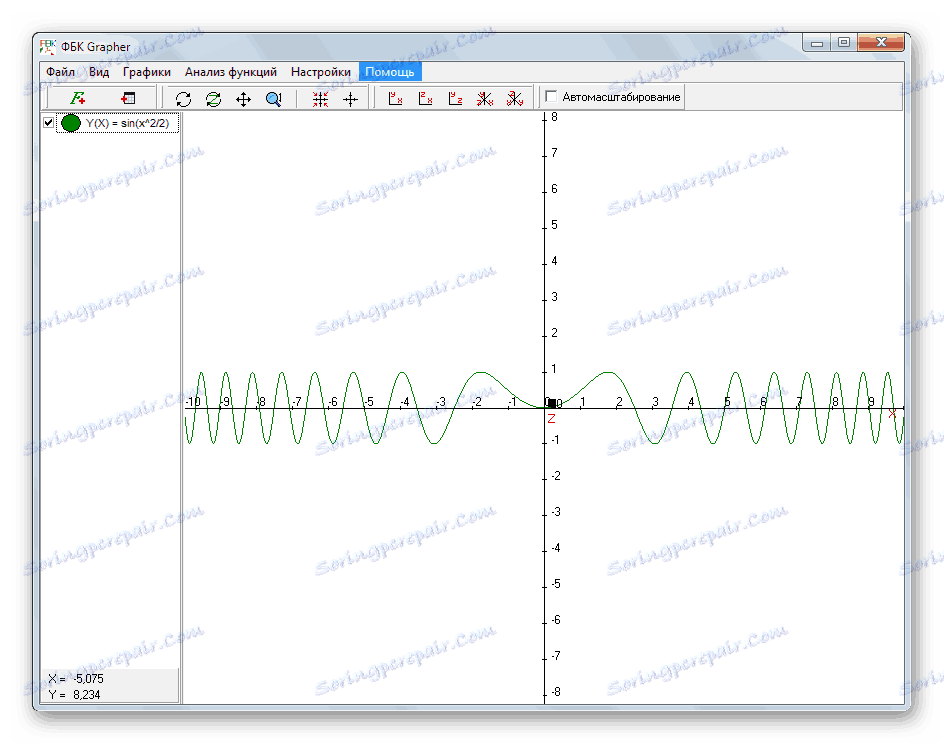Click the black crosshair axes icon
The width and height of the screenshot is (944, 744).
click(x=350, y=98)
